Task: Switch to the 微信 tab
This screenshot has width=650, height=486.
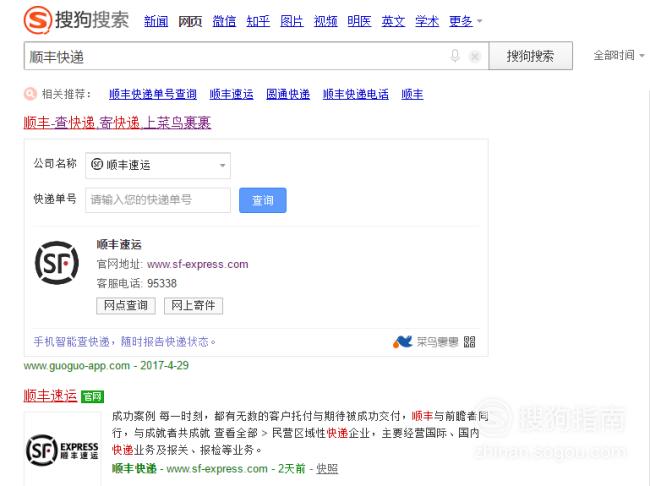Action: pos(224,21)
